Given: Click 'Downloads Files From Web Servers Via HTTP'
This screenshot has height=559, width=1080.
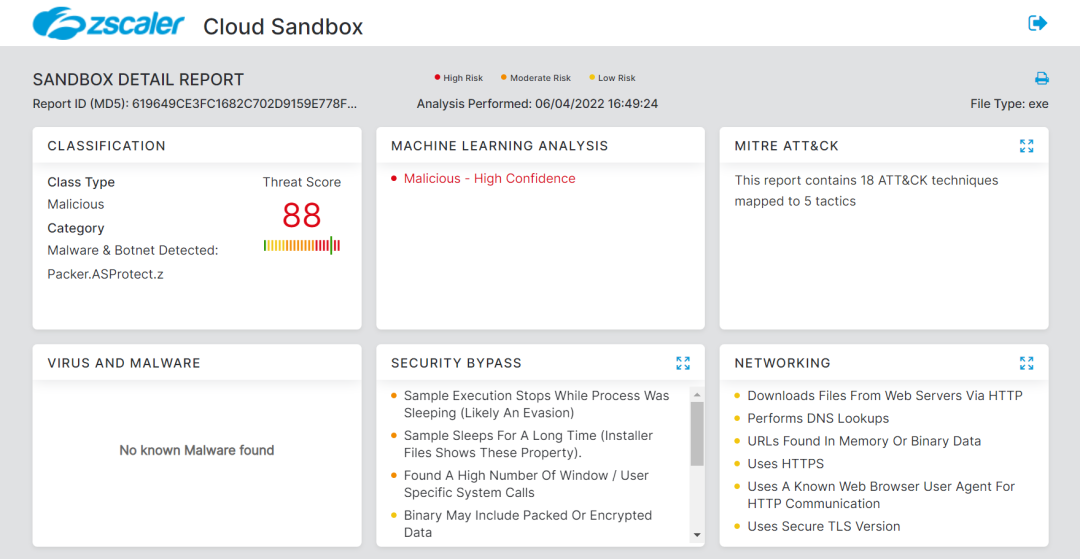Looking at the screenshot, I should point(884,396).
